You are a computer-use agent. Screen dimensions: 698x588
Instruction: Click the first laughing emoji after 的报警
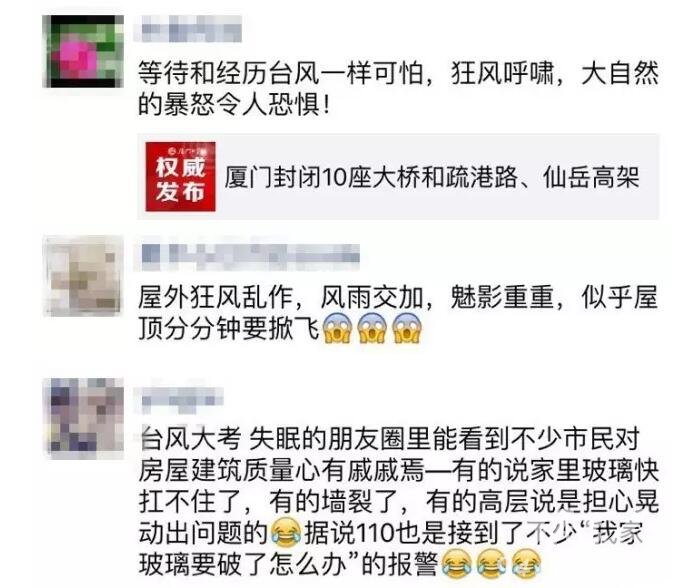coord(456,564)
